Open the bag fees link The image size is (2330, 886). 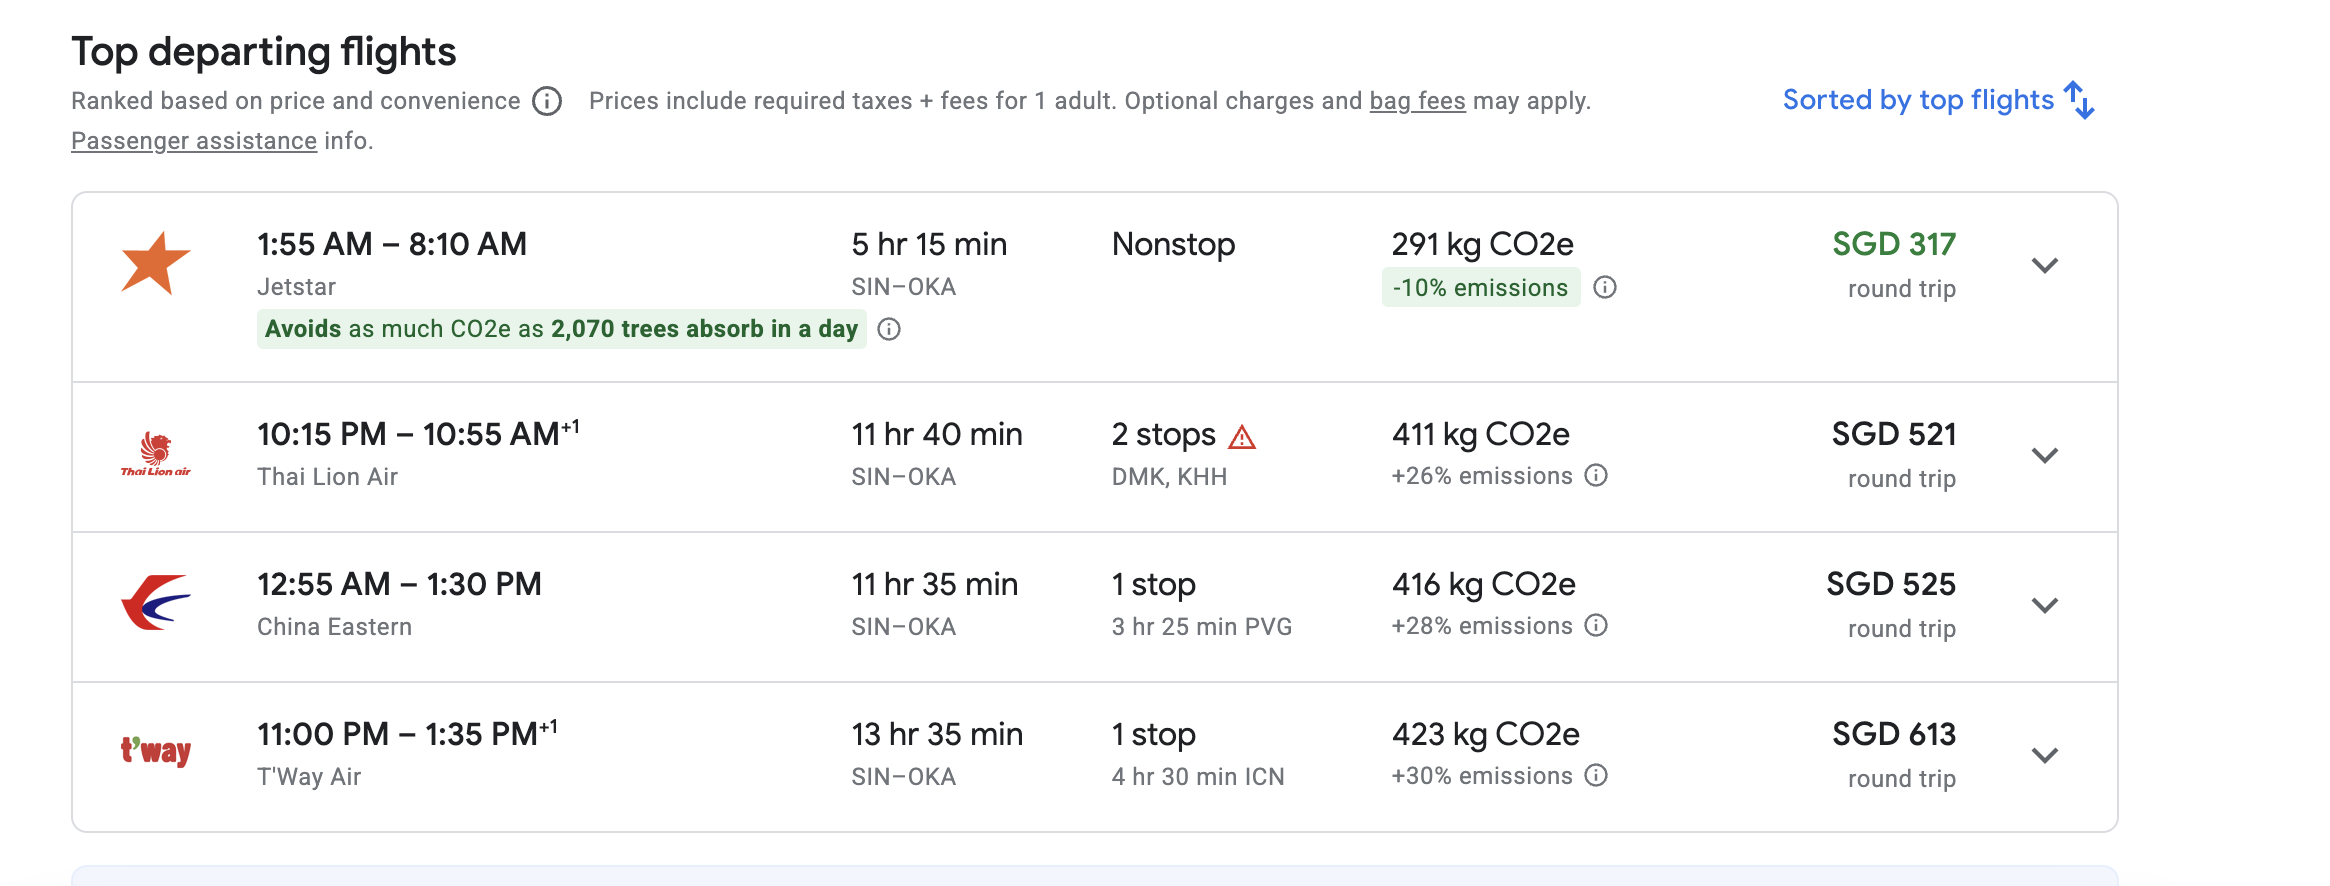1417,101
